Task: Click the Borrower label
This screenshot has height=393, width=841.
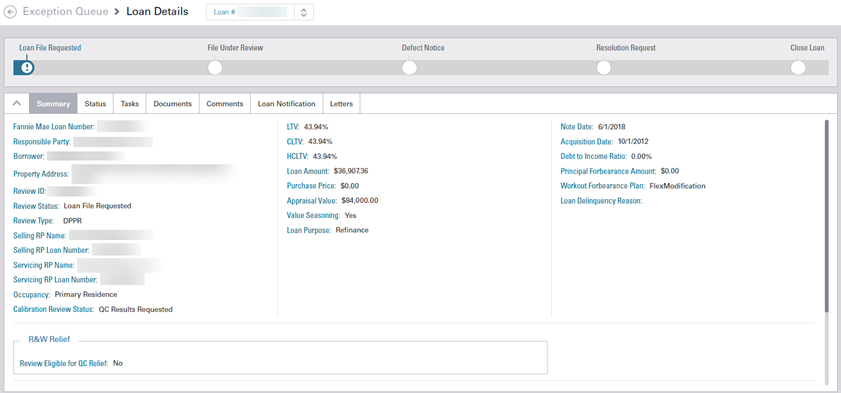Action: point(28,156)
